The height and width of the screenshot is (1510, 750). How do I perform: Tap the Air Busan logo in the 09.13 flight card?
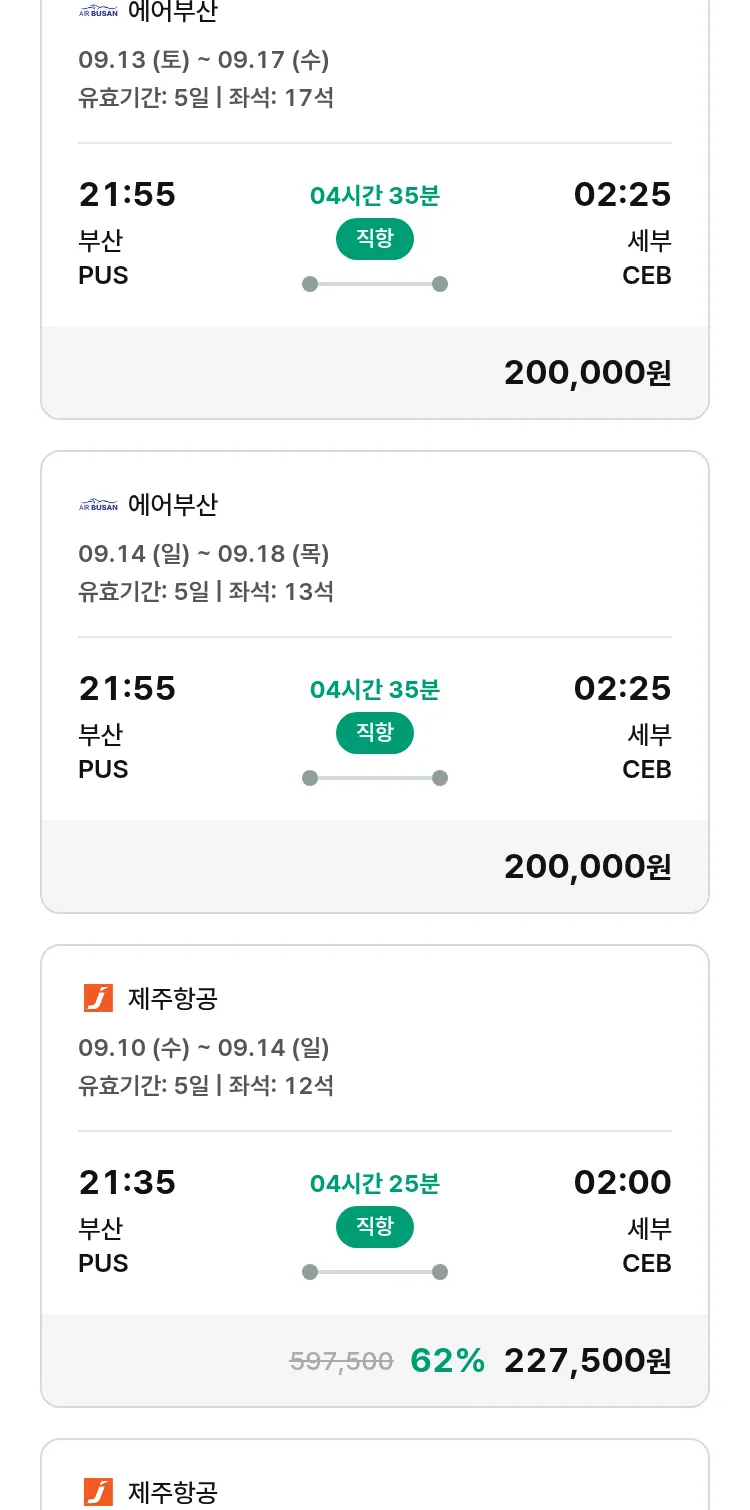[98, 13]
